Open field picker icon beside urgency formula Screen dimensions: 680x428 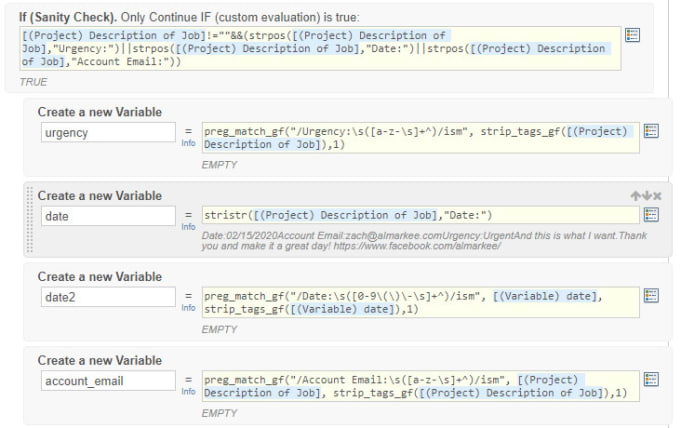[x=651, y=131]
